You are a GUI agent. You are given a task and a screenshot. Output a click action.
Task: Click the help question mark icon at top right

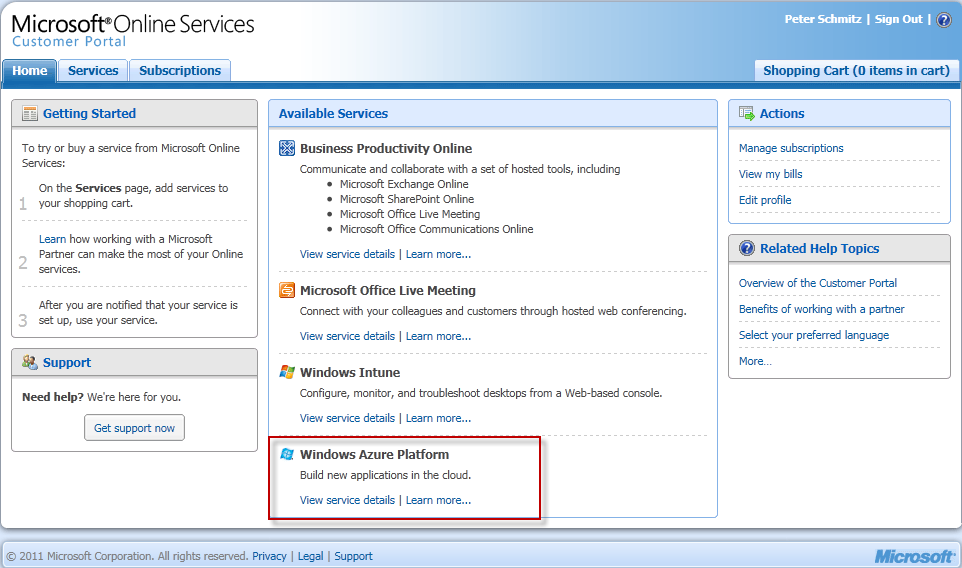(944, 20)
